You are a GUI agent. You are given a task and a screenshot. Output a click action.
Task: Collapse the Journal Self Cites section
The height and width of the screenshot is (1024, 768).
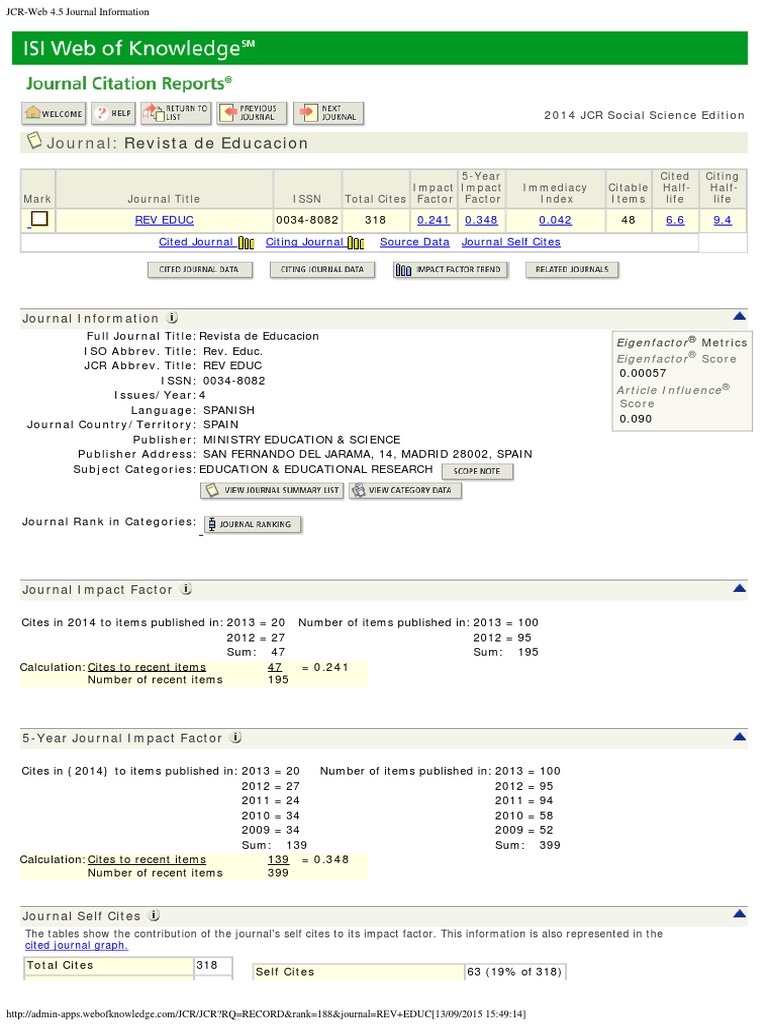pos(739,914)
